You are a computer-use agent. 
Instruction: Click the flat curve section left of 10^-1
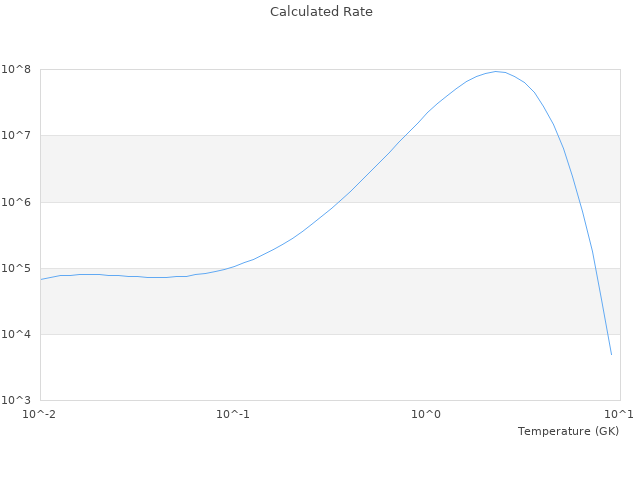tap(150, 277)
